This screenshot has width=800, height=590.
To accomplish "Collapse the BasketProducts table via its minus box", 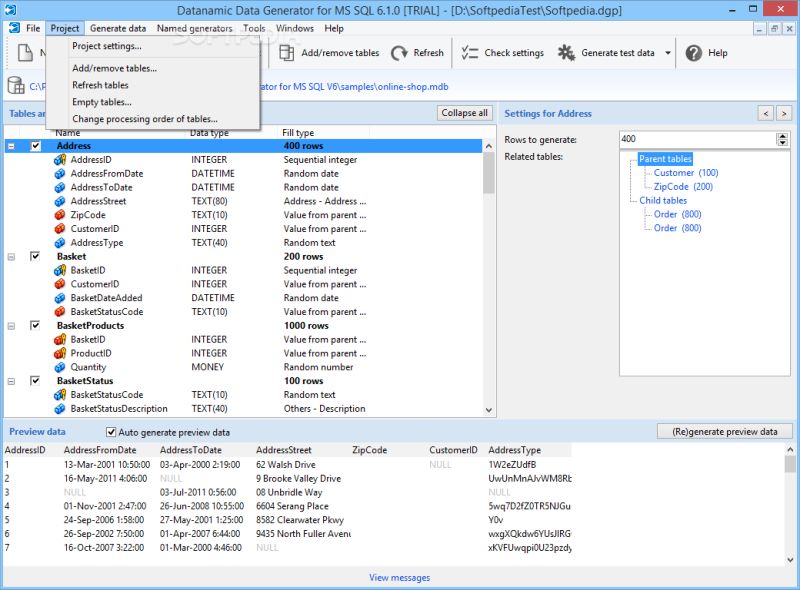I will pos(12,325).
